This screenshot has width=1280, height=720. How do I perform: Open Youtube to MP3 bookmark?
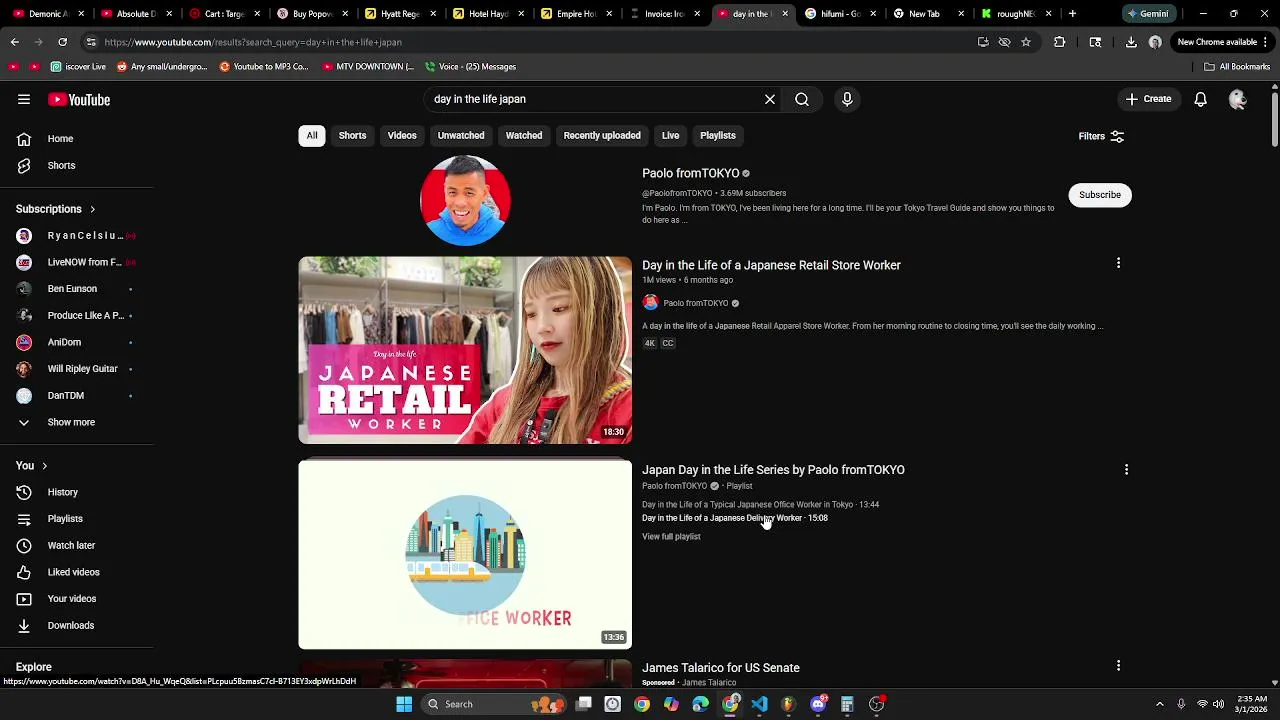[x=264, y=67]
